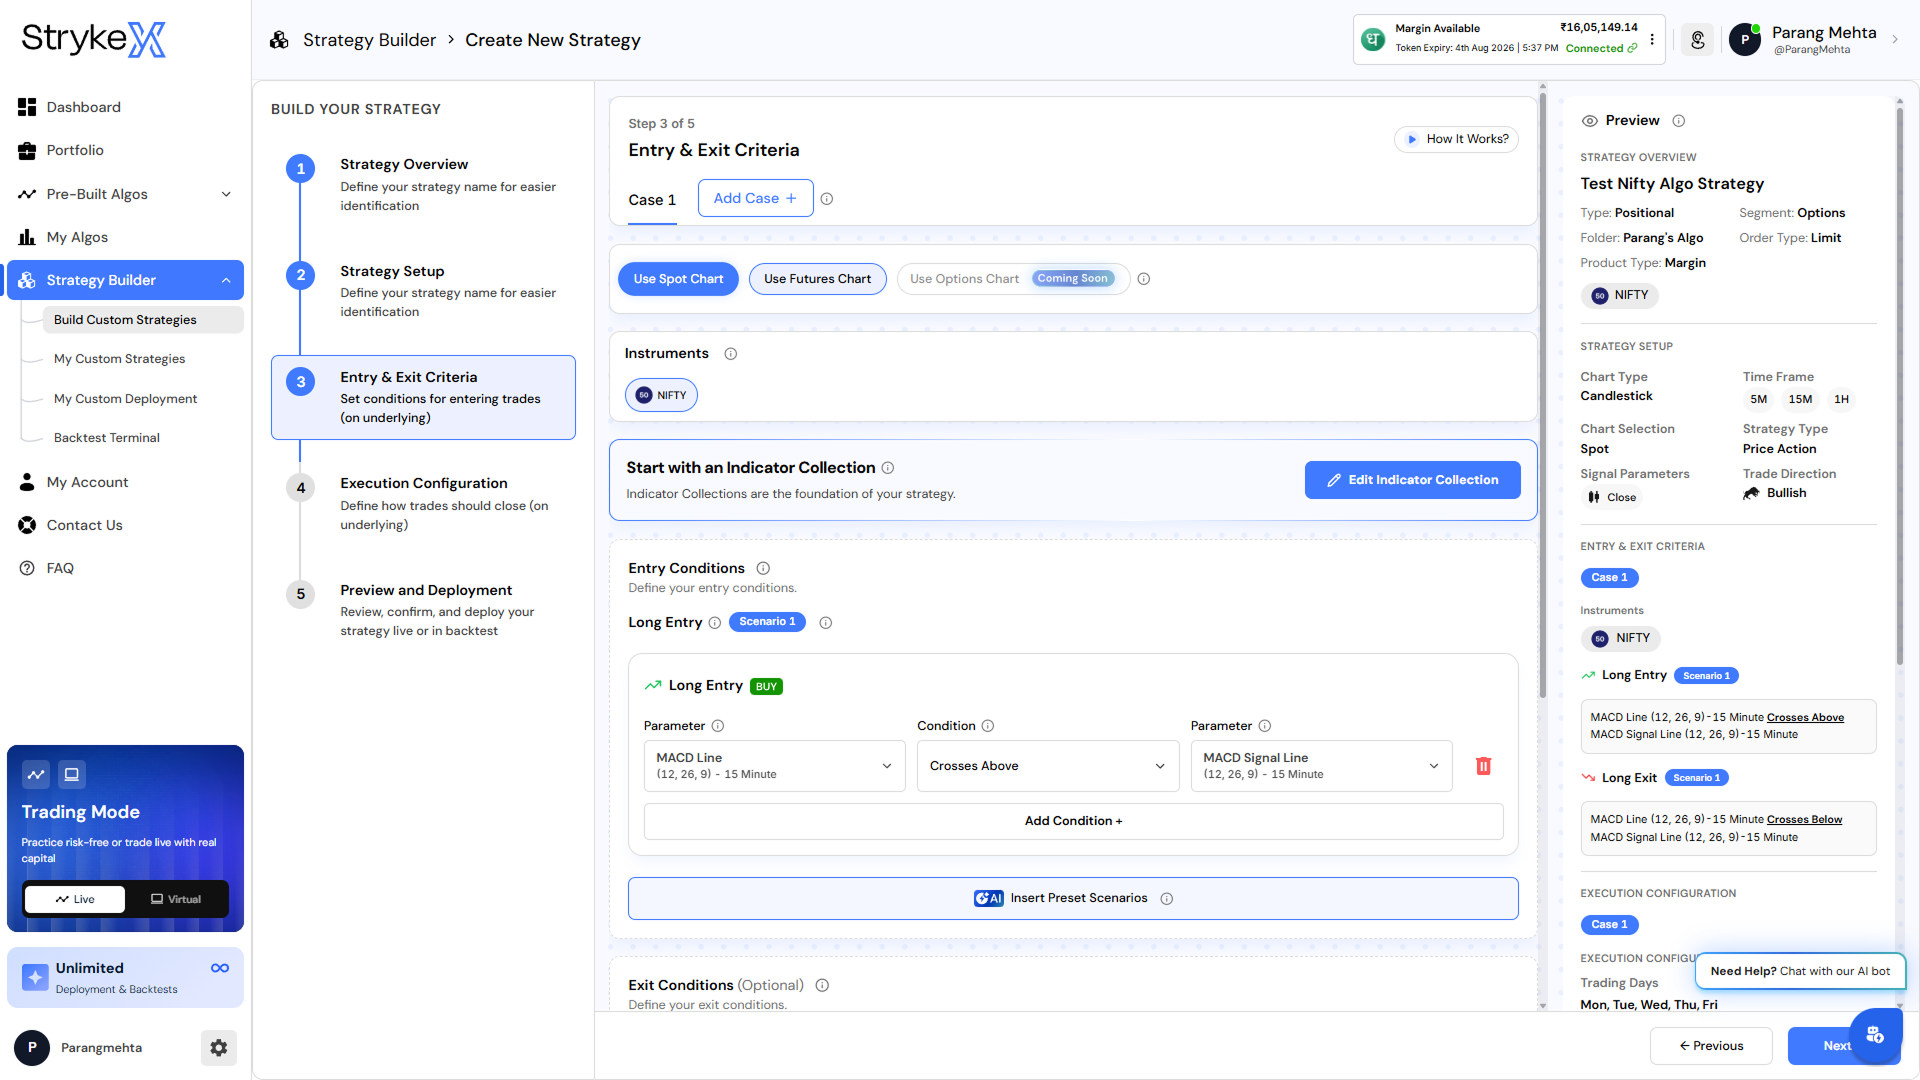This screenshot has width=1920, height=1080.
Task: Select Use Futures Chart option
Action: [817, 279]
